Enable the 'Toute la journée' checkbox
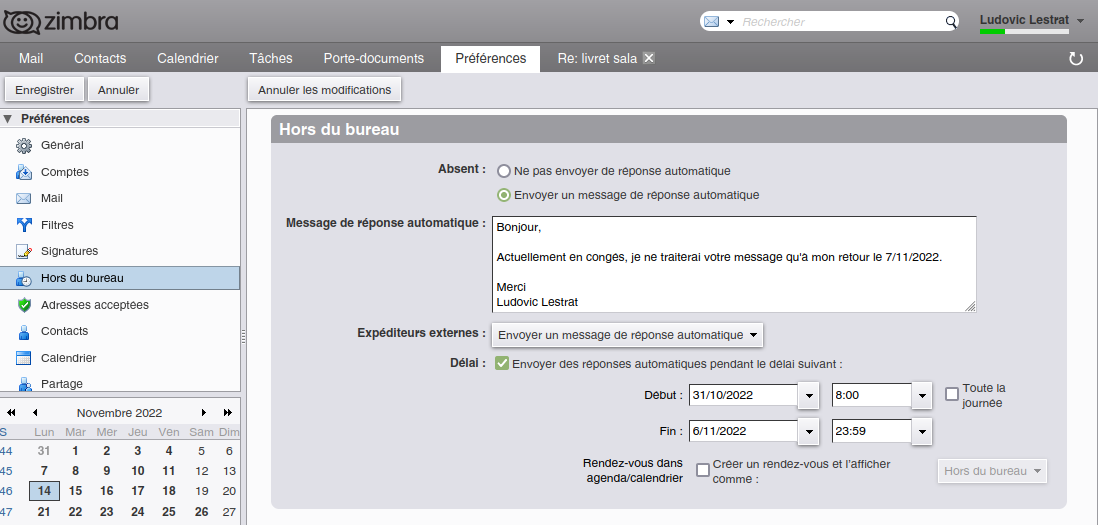 [x=952, y=394]
